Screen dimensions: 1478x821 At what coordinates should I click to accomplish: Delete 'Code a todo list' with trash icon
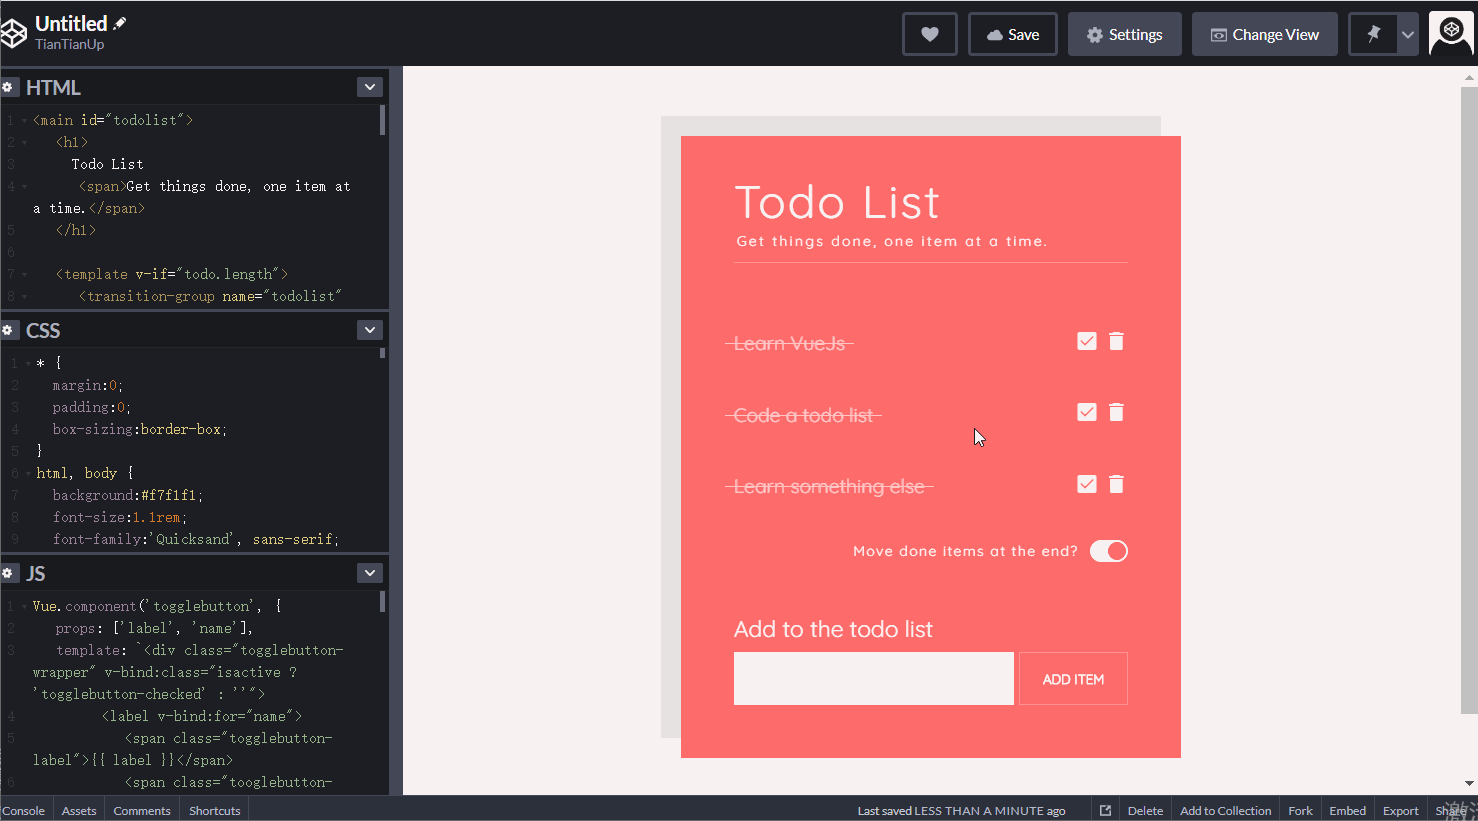coord(1116,412)
